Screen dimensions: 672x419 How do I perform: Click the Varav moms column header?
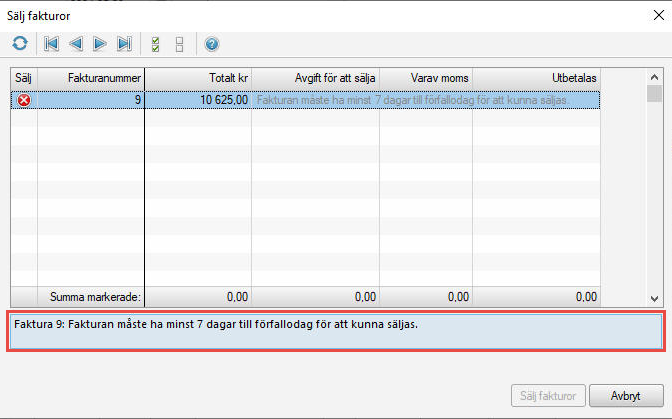426,78
